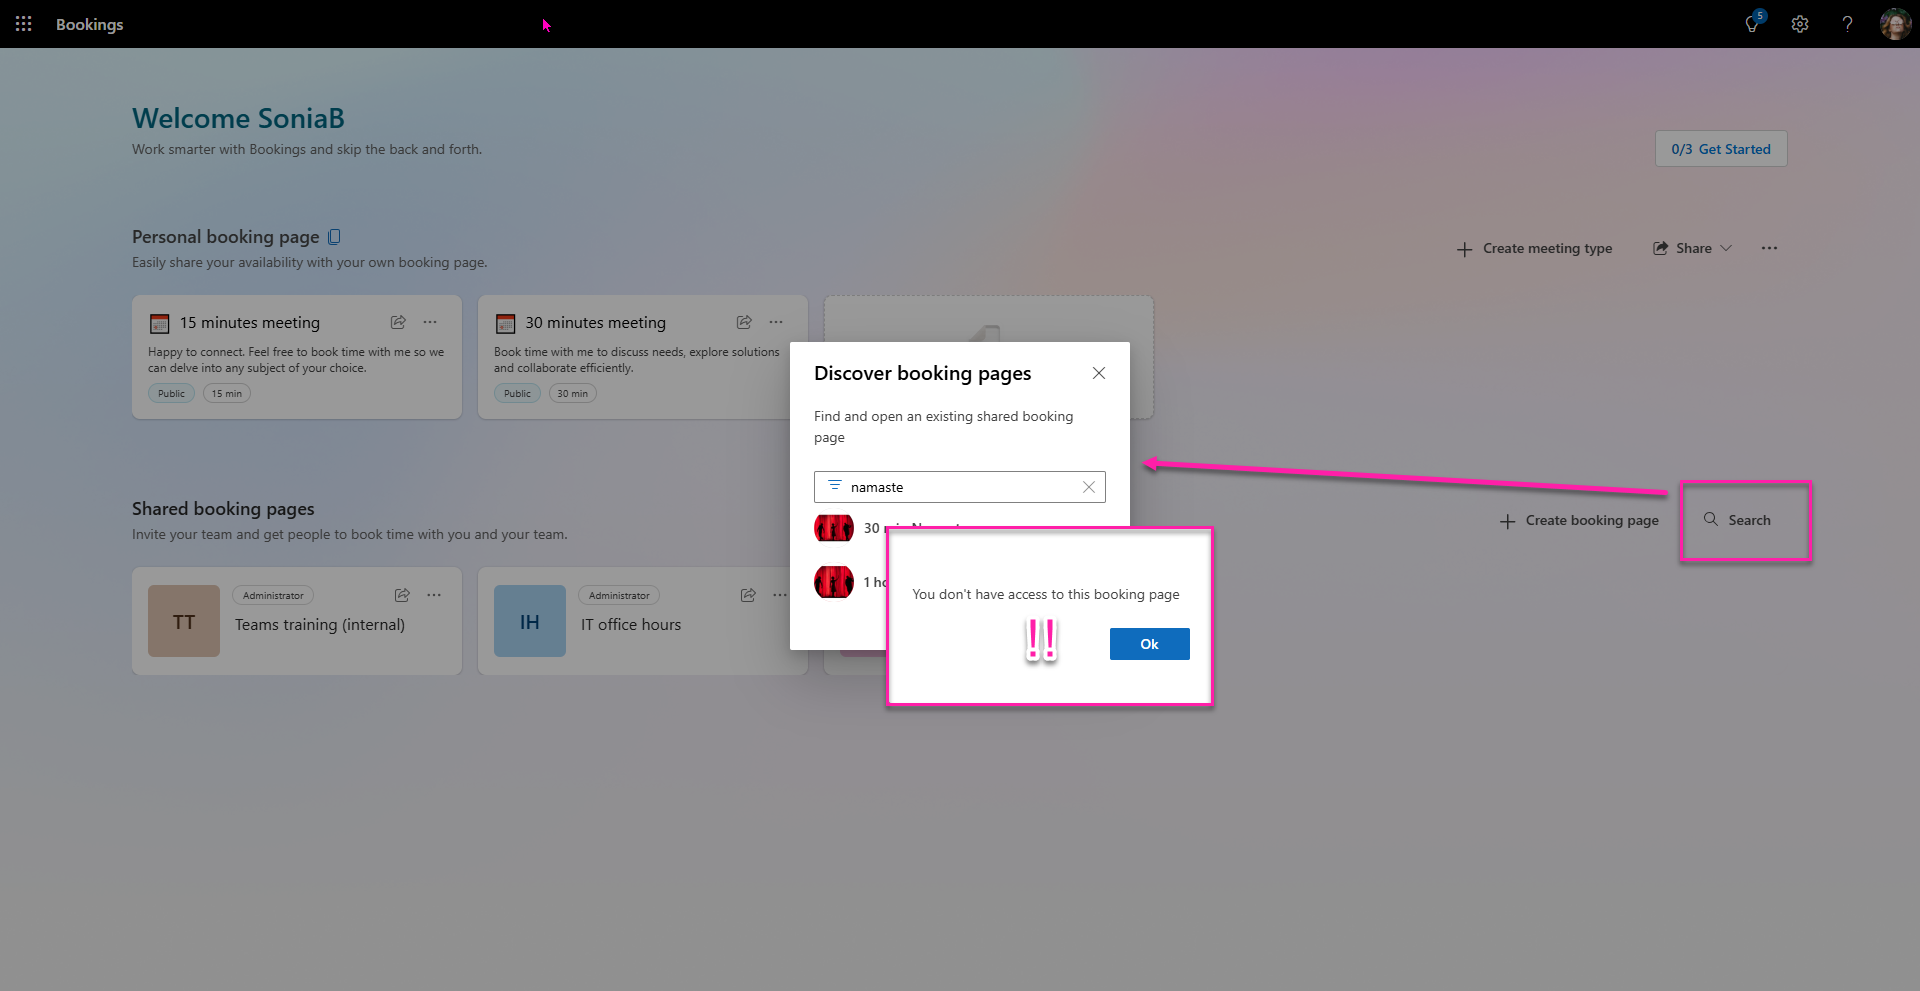1920x991 pixels.
Task: Open more options for Teams training (internal)
Action: pyautogui.click(x=434, y=595)
